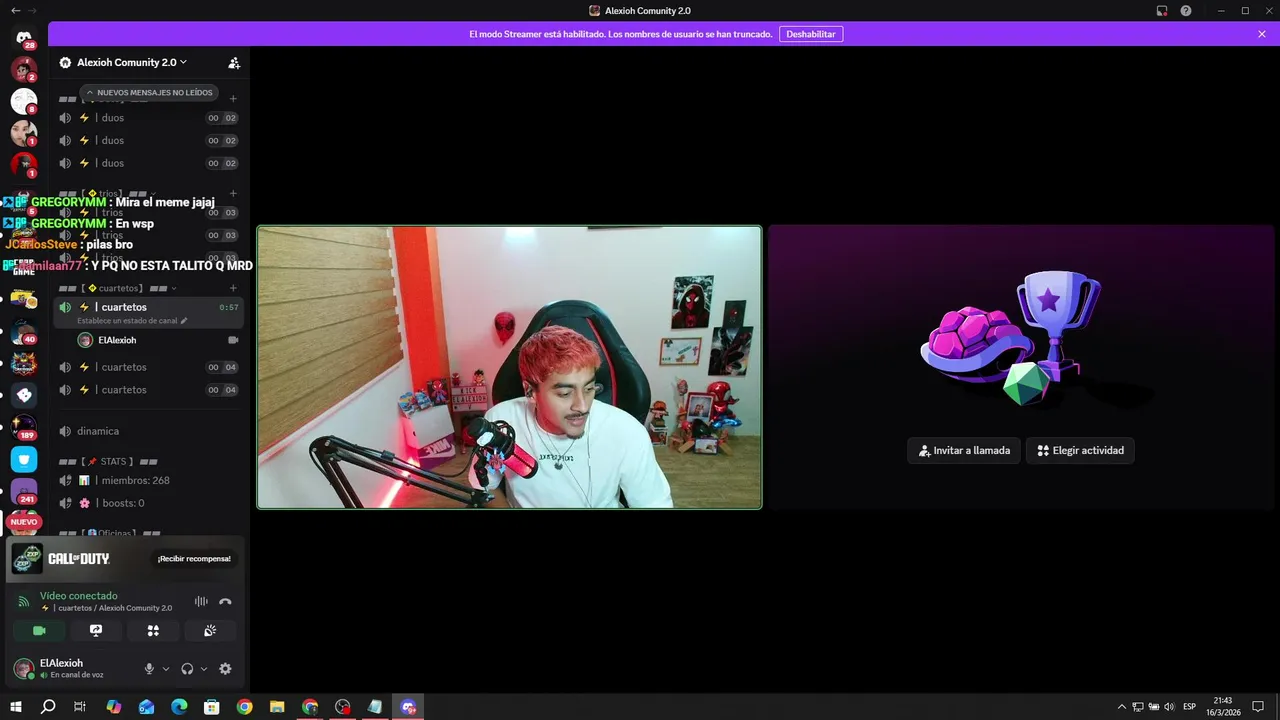Image resolution: width=1280 pixels, height=720 pixels.
Task: Go back with the arrow in title bar
Action: coord(15,10)
